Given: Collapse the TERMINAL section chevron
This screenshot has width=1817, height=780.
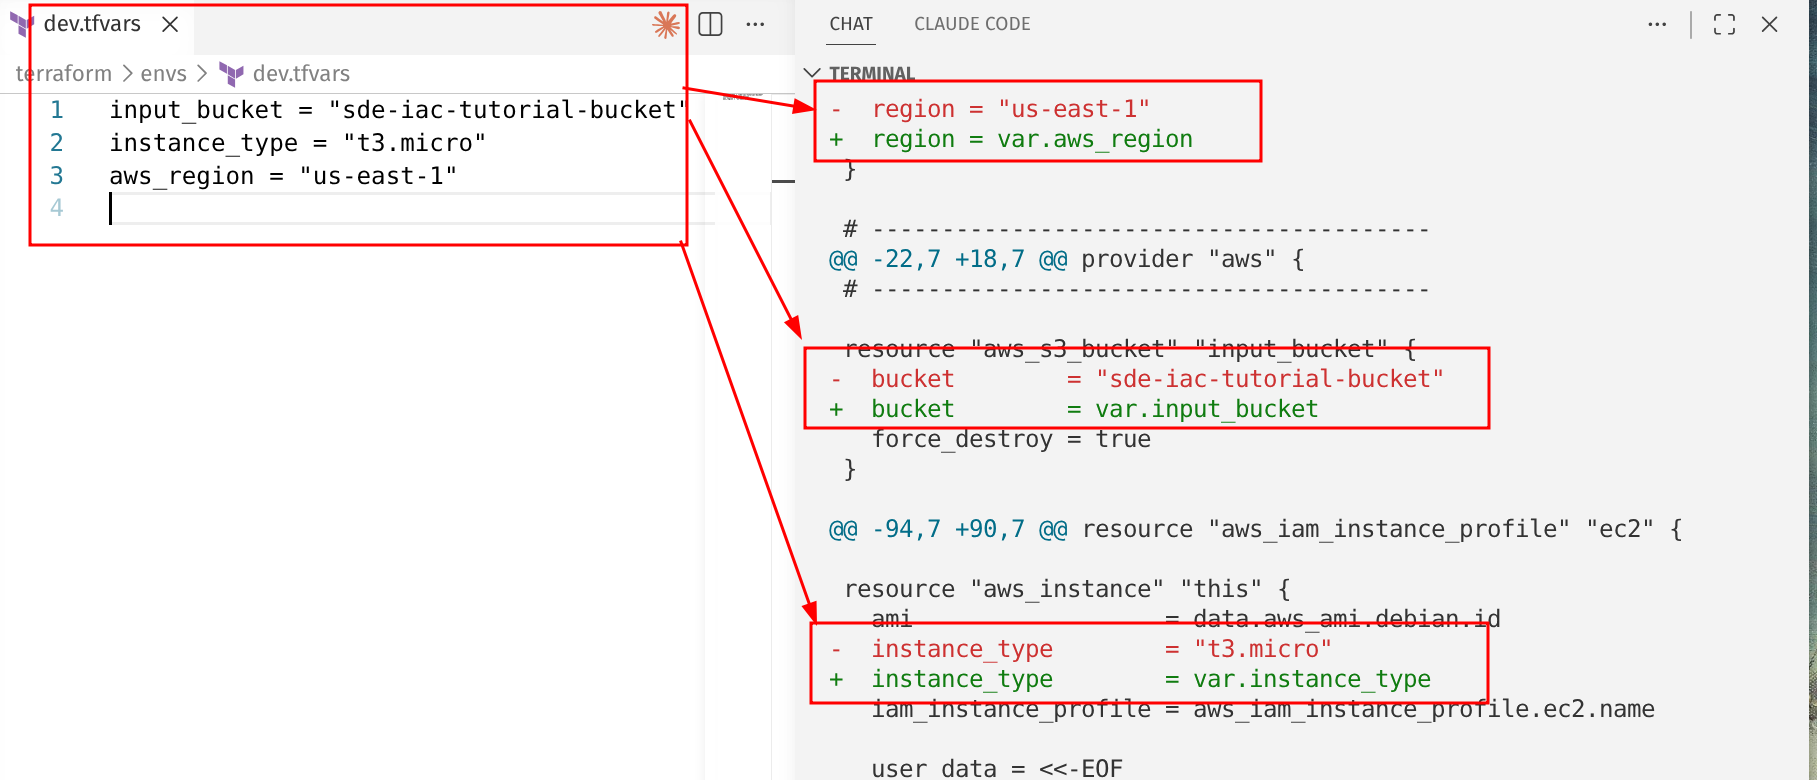Looking at the screenshot, I should 813,73.
